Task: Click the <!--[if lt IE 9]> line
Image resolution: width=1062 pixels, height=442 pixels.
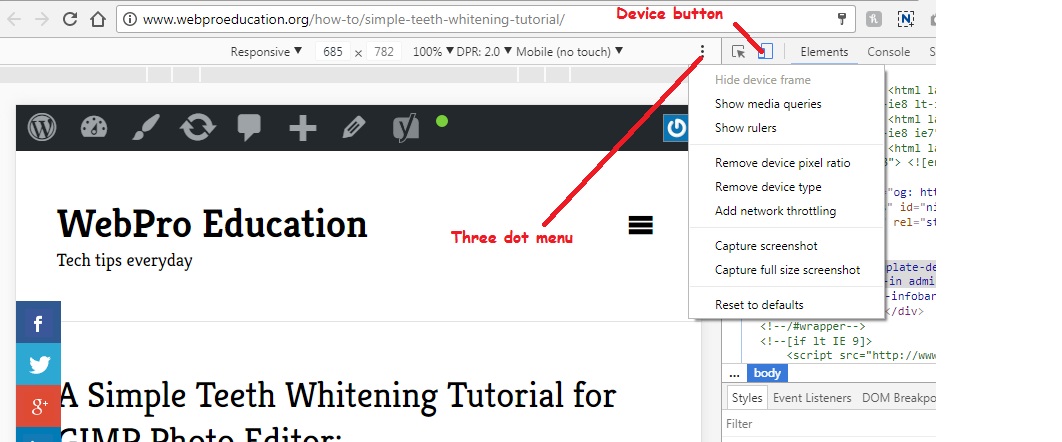Action: pos(815,340)
